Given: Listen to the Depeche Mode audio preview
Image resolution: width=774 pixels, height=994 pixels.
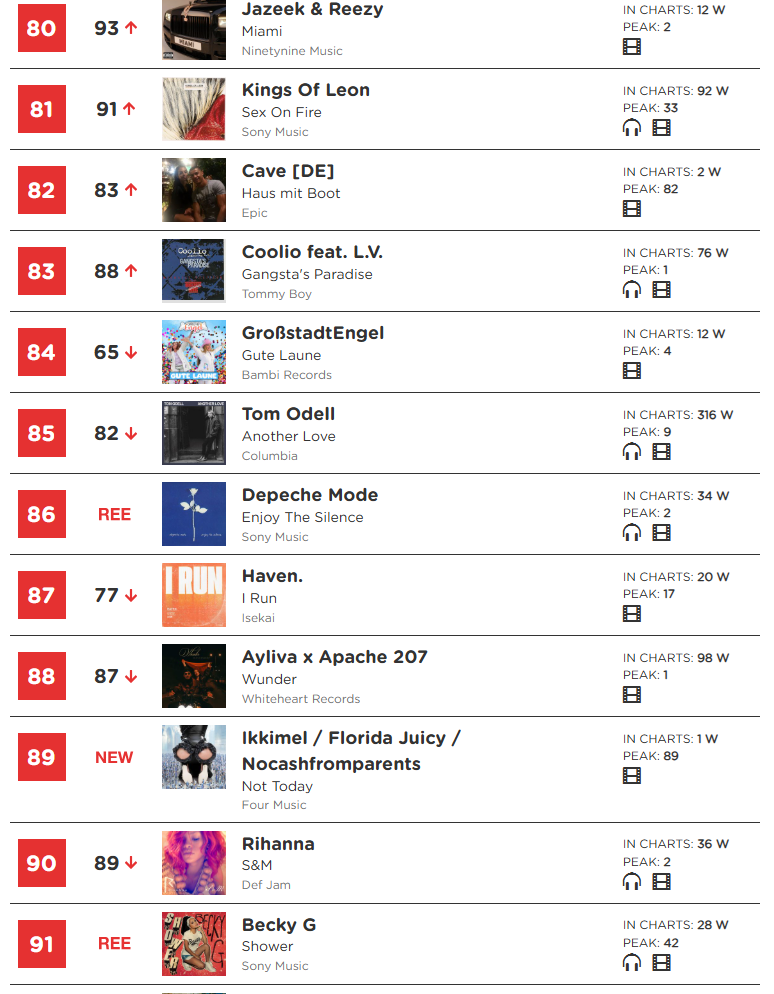Looking at the screenshot, I should (x=632, y=532).
